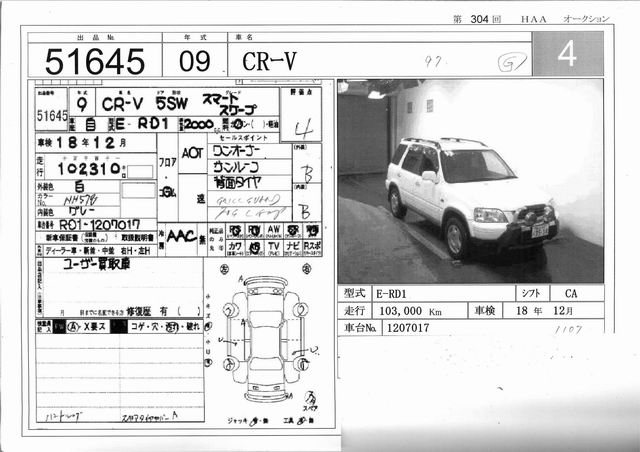The height and width of the screenshot is (452, 640).
Task: Click the AOT transmission text
Action: click(x=192, y=154)
